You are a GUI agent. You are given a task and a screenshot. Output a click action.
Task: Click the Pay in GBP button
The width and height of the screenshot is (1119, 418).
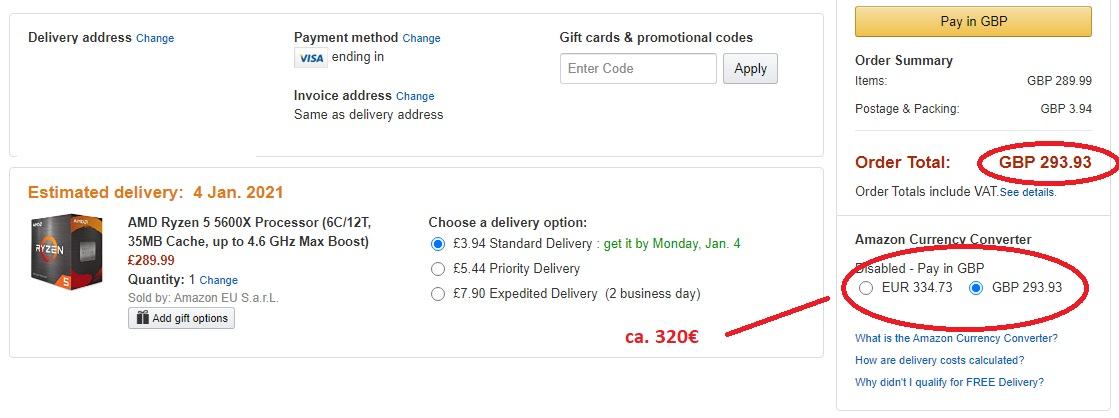tap(973, 21)
